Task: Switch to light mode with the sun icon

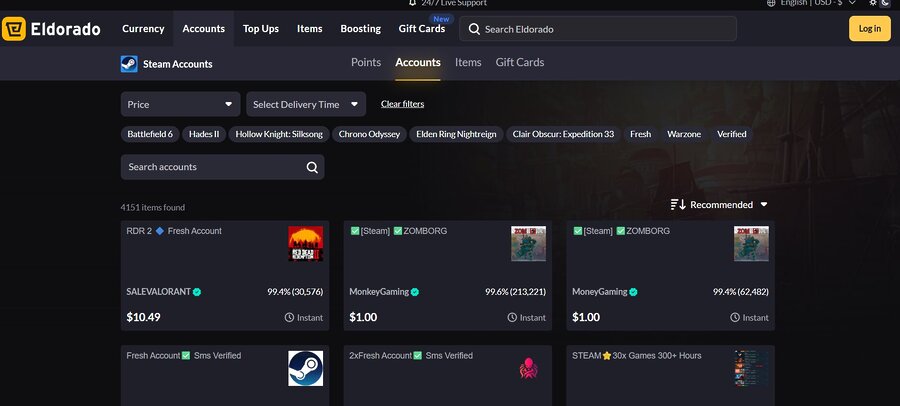Action: pyautogui.click(x=873, y=3)
